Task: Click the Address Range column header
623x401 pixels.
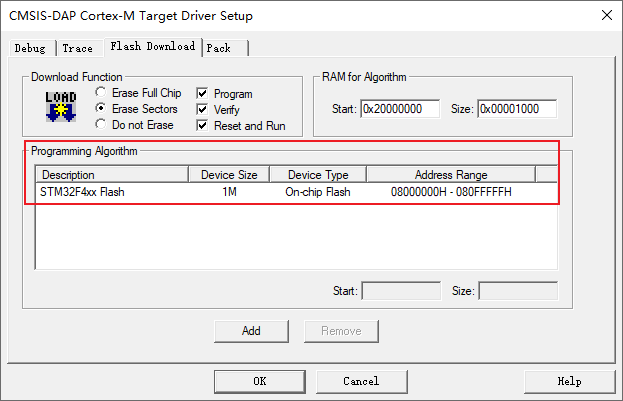Action: tap(451, 175)
